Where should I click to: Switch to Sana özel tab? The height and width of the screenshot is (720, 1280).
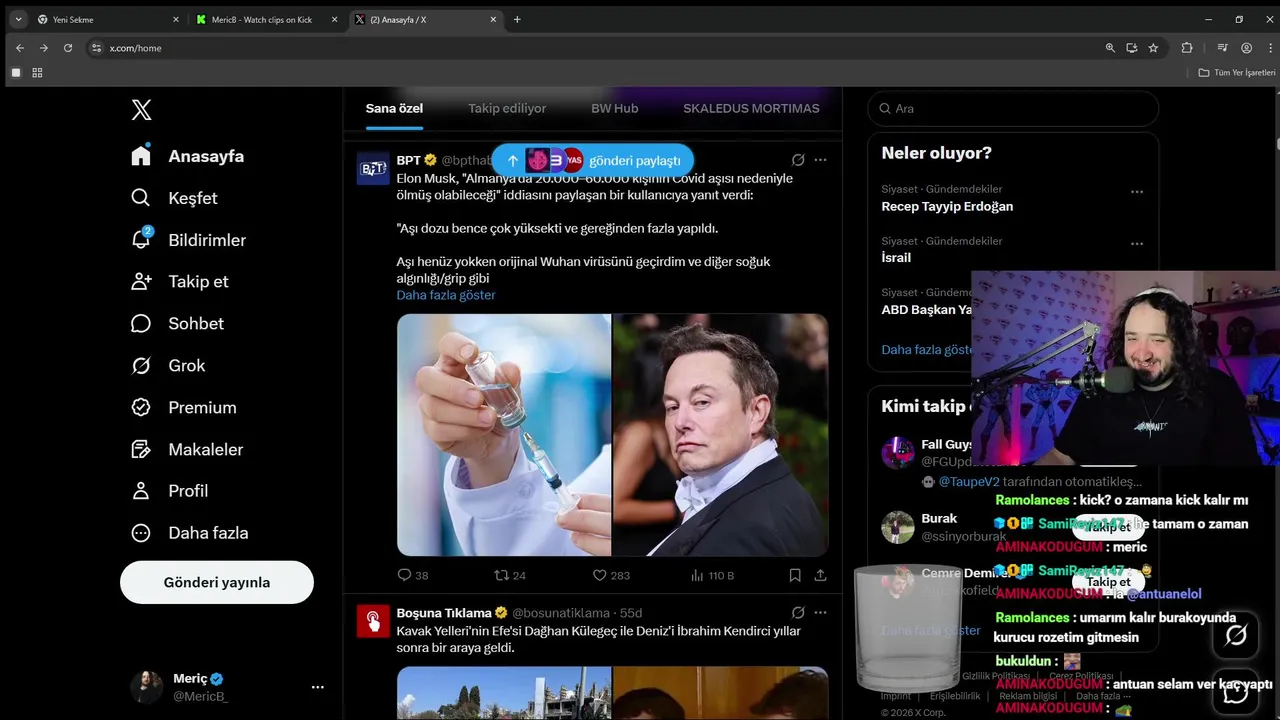394,108
